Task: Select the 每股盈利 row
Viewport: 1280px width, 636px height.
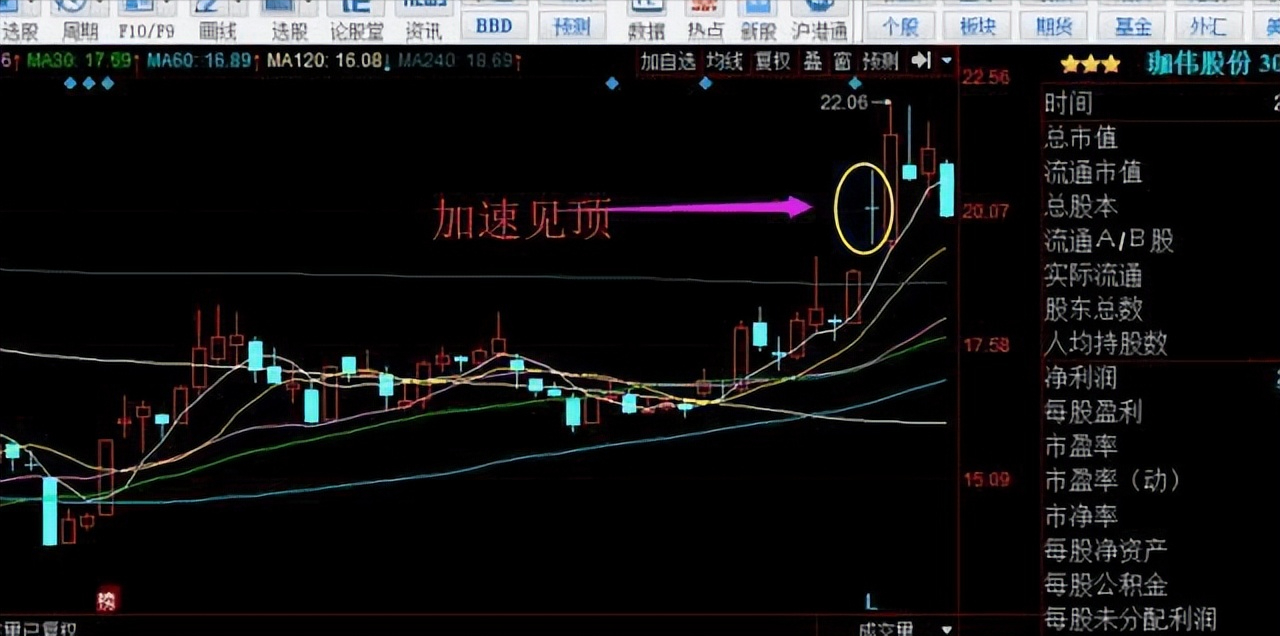Action: (1161, 411)
